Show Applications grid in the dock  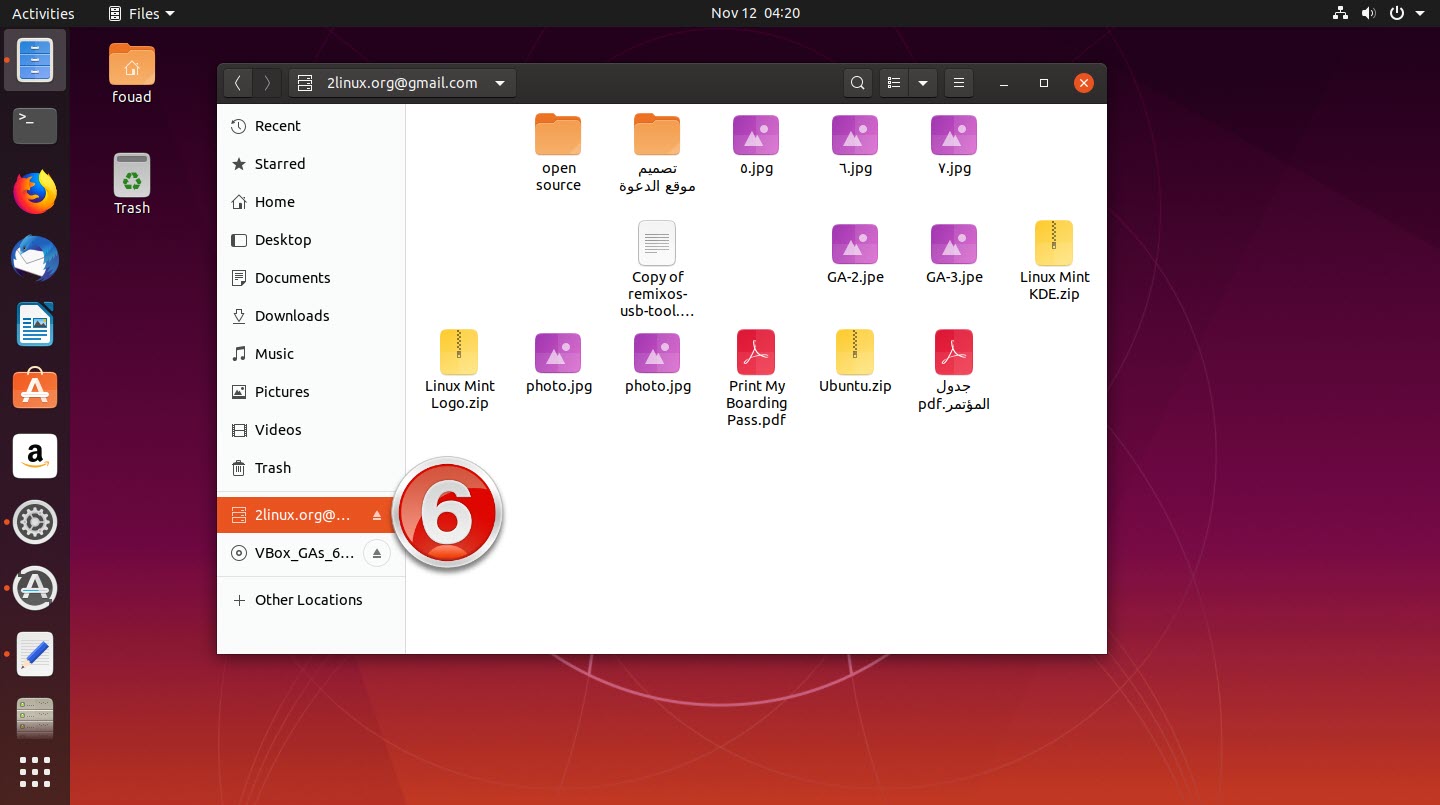tap(35, 772)
